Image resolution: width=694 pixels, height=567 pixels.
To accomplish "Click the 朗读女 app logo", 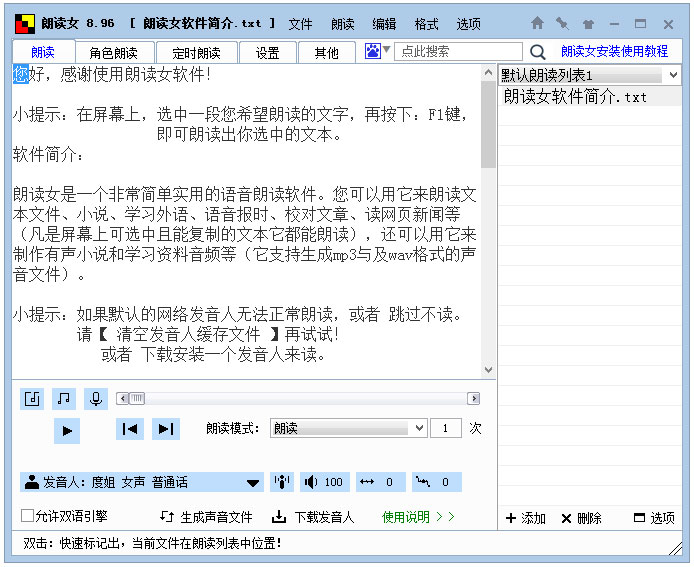I will pos(25,24).
